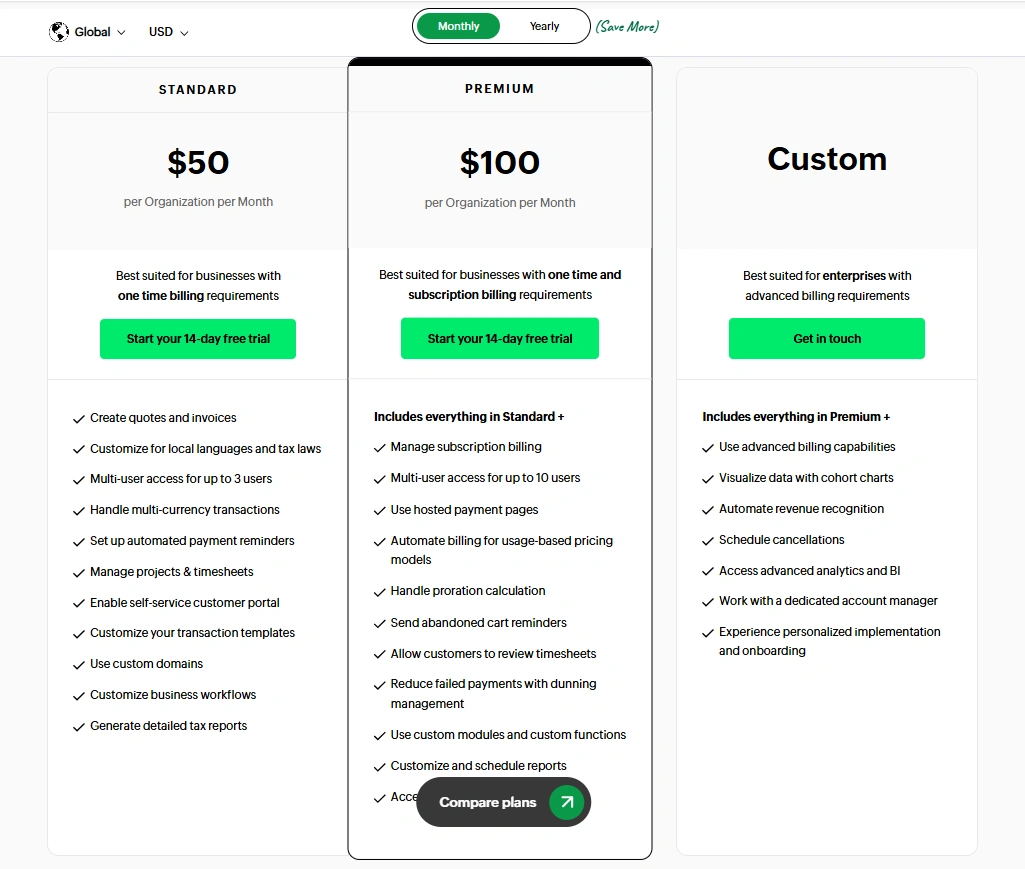
Task: Click Get in touch for Custom plan
Action: [x=827, y=338]
